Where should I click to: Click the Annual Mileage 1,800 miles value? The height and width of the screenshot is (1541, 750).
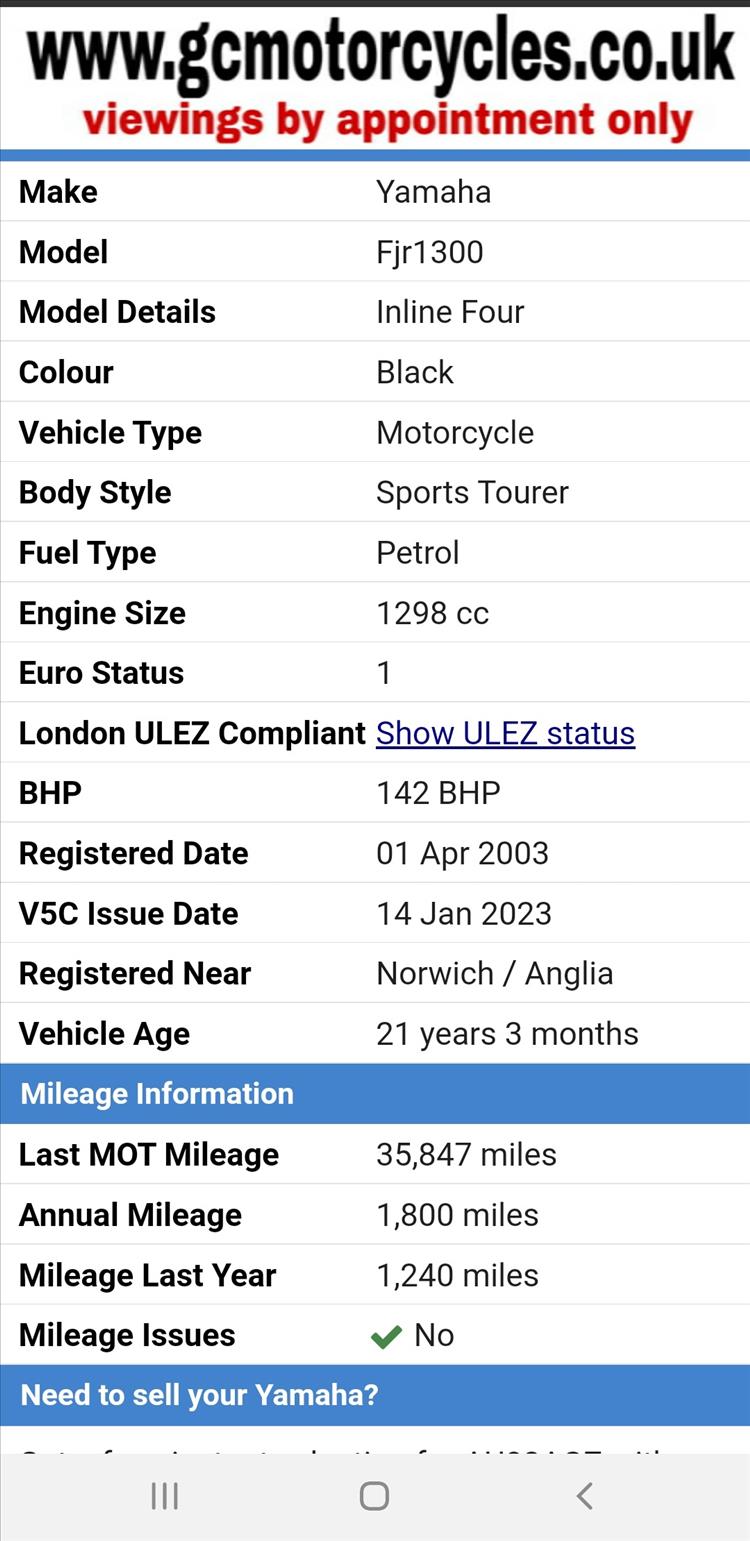(x=457, y=1215)
